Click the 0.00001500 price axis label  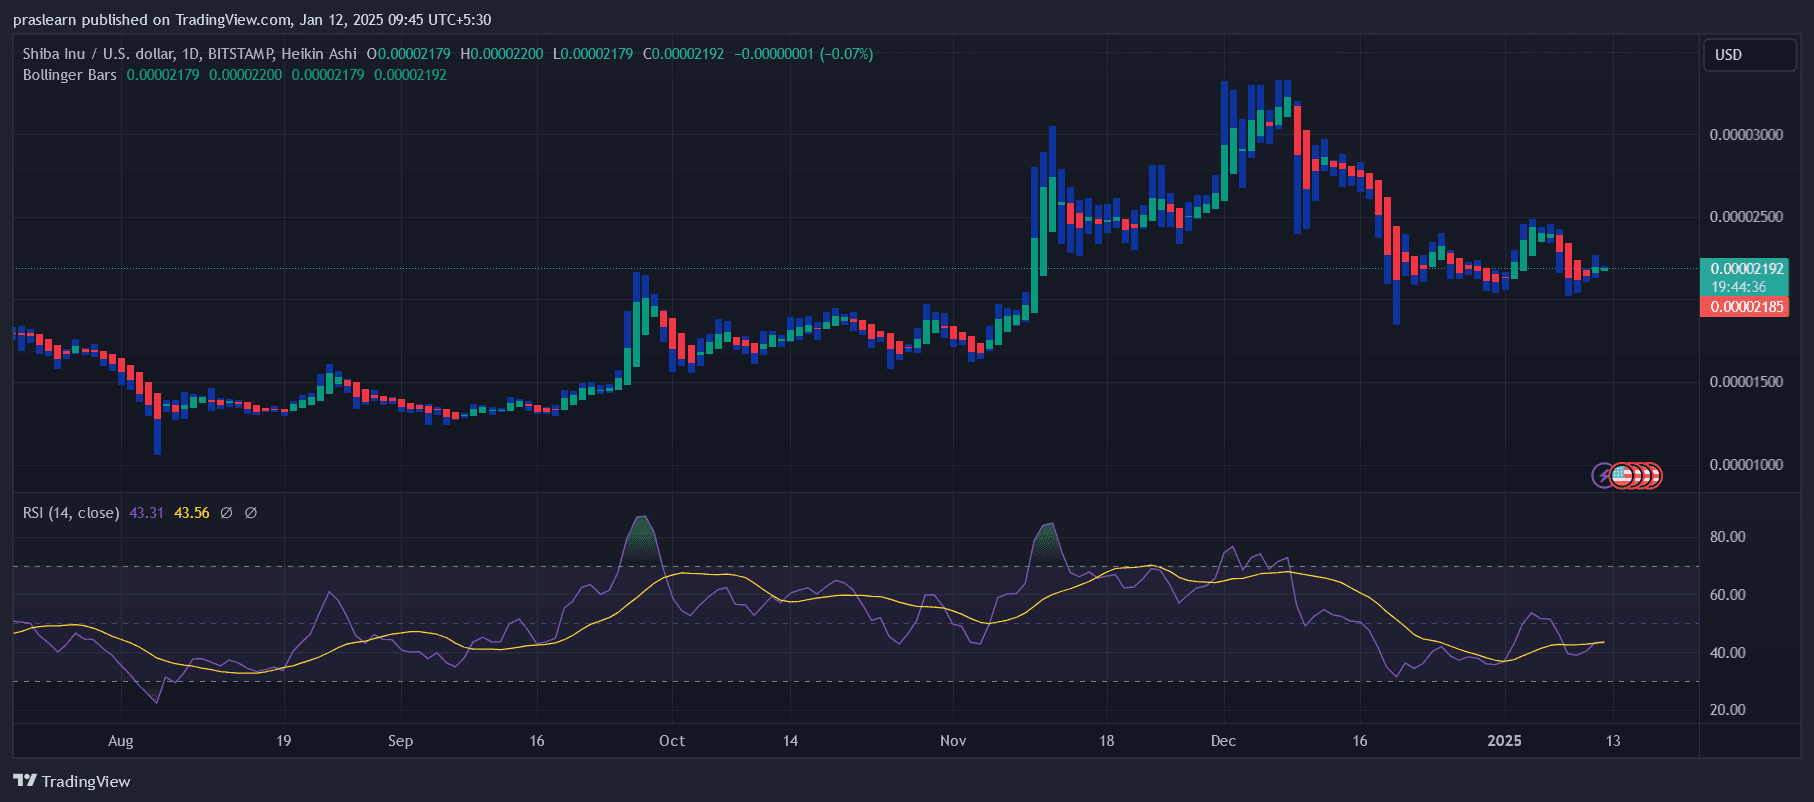(1746, 382)
